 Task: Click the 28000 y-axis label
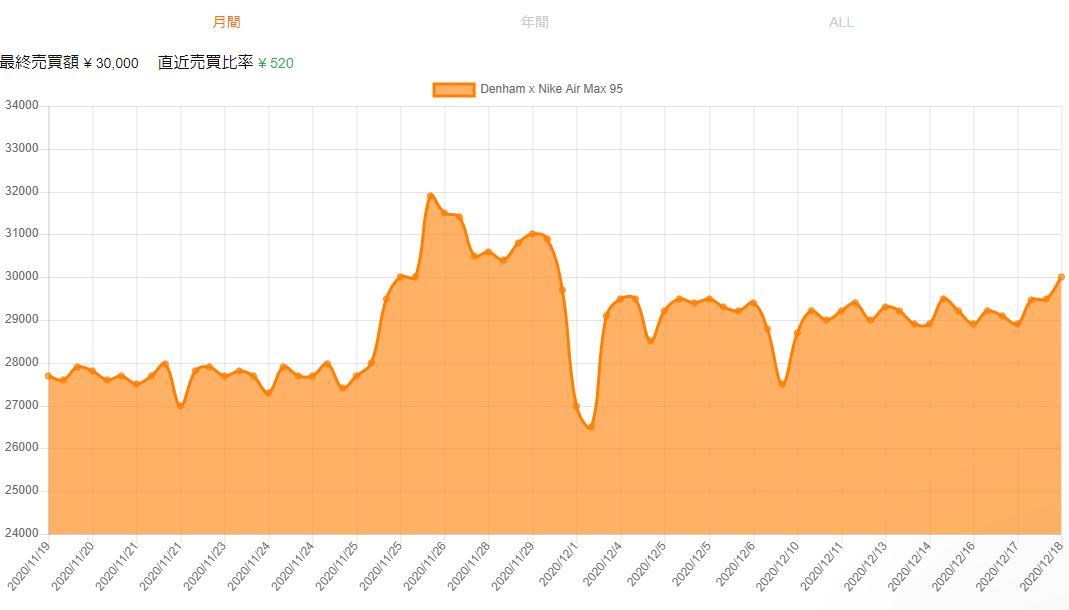coord(22,362)
